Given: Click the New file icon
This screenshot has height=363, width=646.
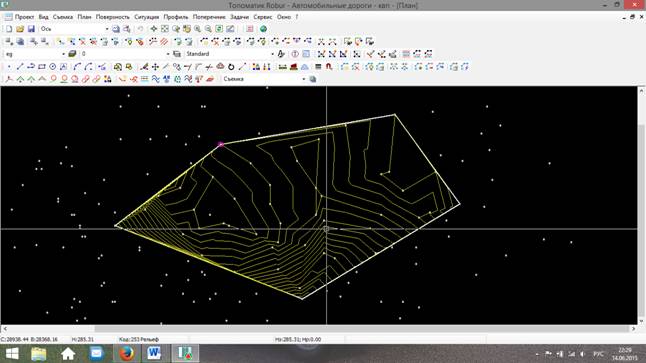Looking at the screenshot, I should pyautogui.click(x=9, y=29).
